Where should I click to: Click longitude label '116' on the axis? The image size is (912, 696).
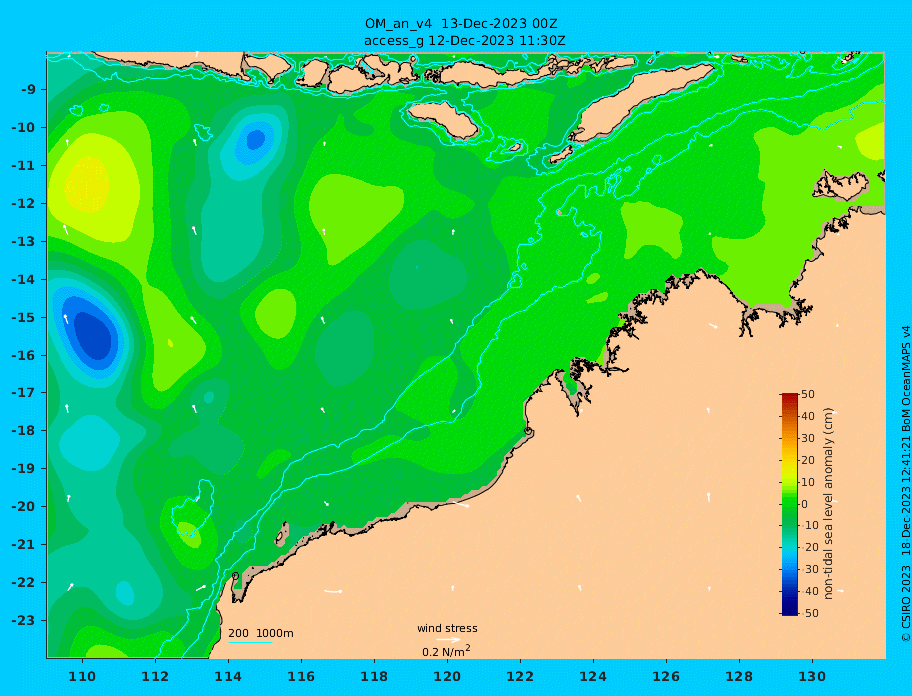click(x=301, y=676)
